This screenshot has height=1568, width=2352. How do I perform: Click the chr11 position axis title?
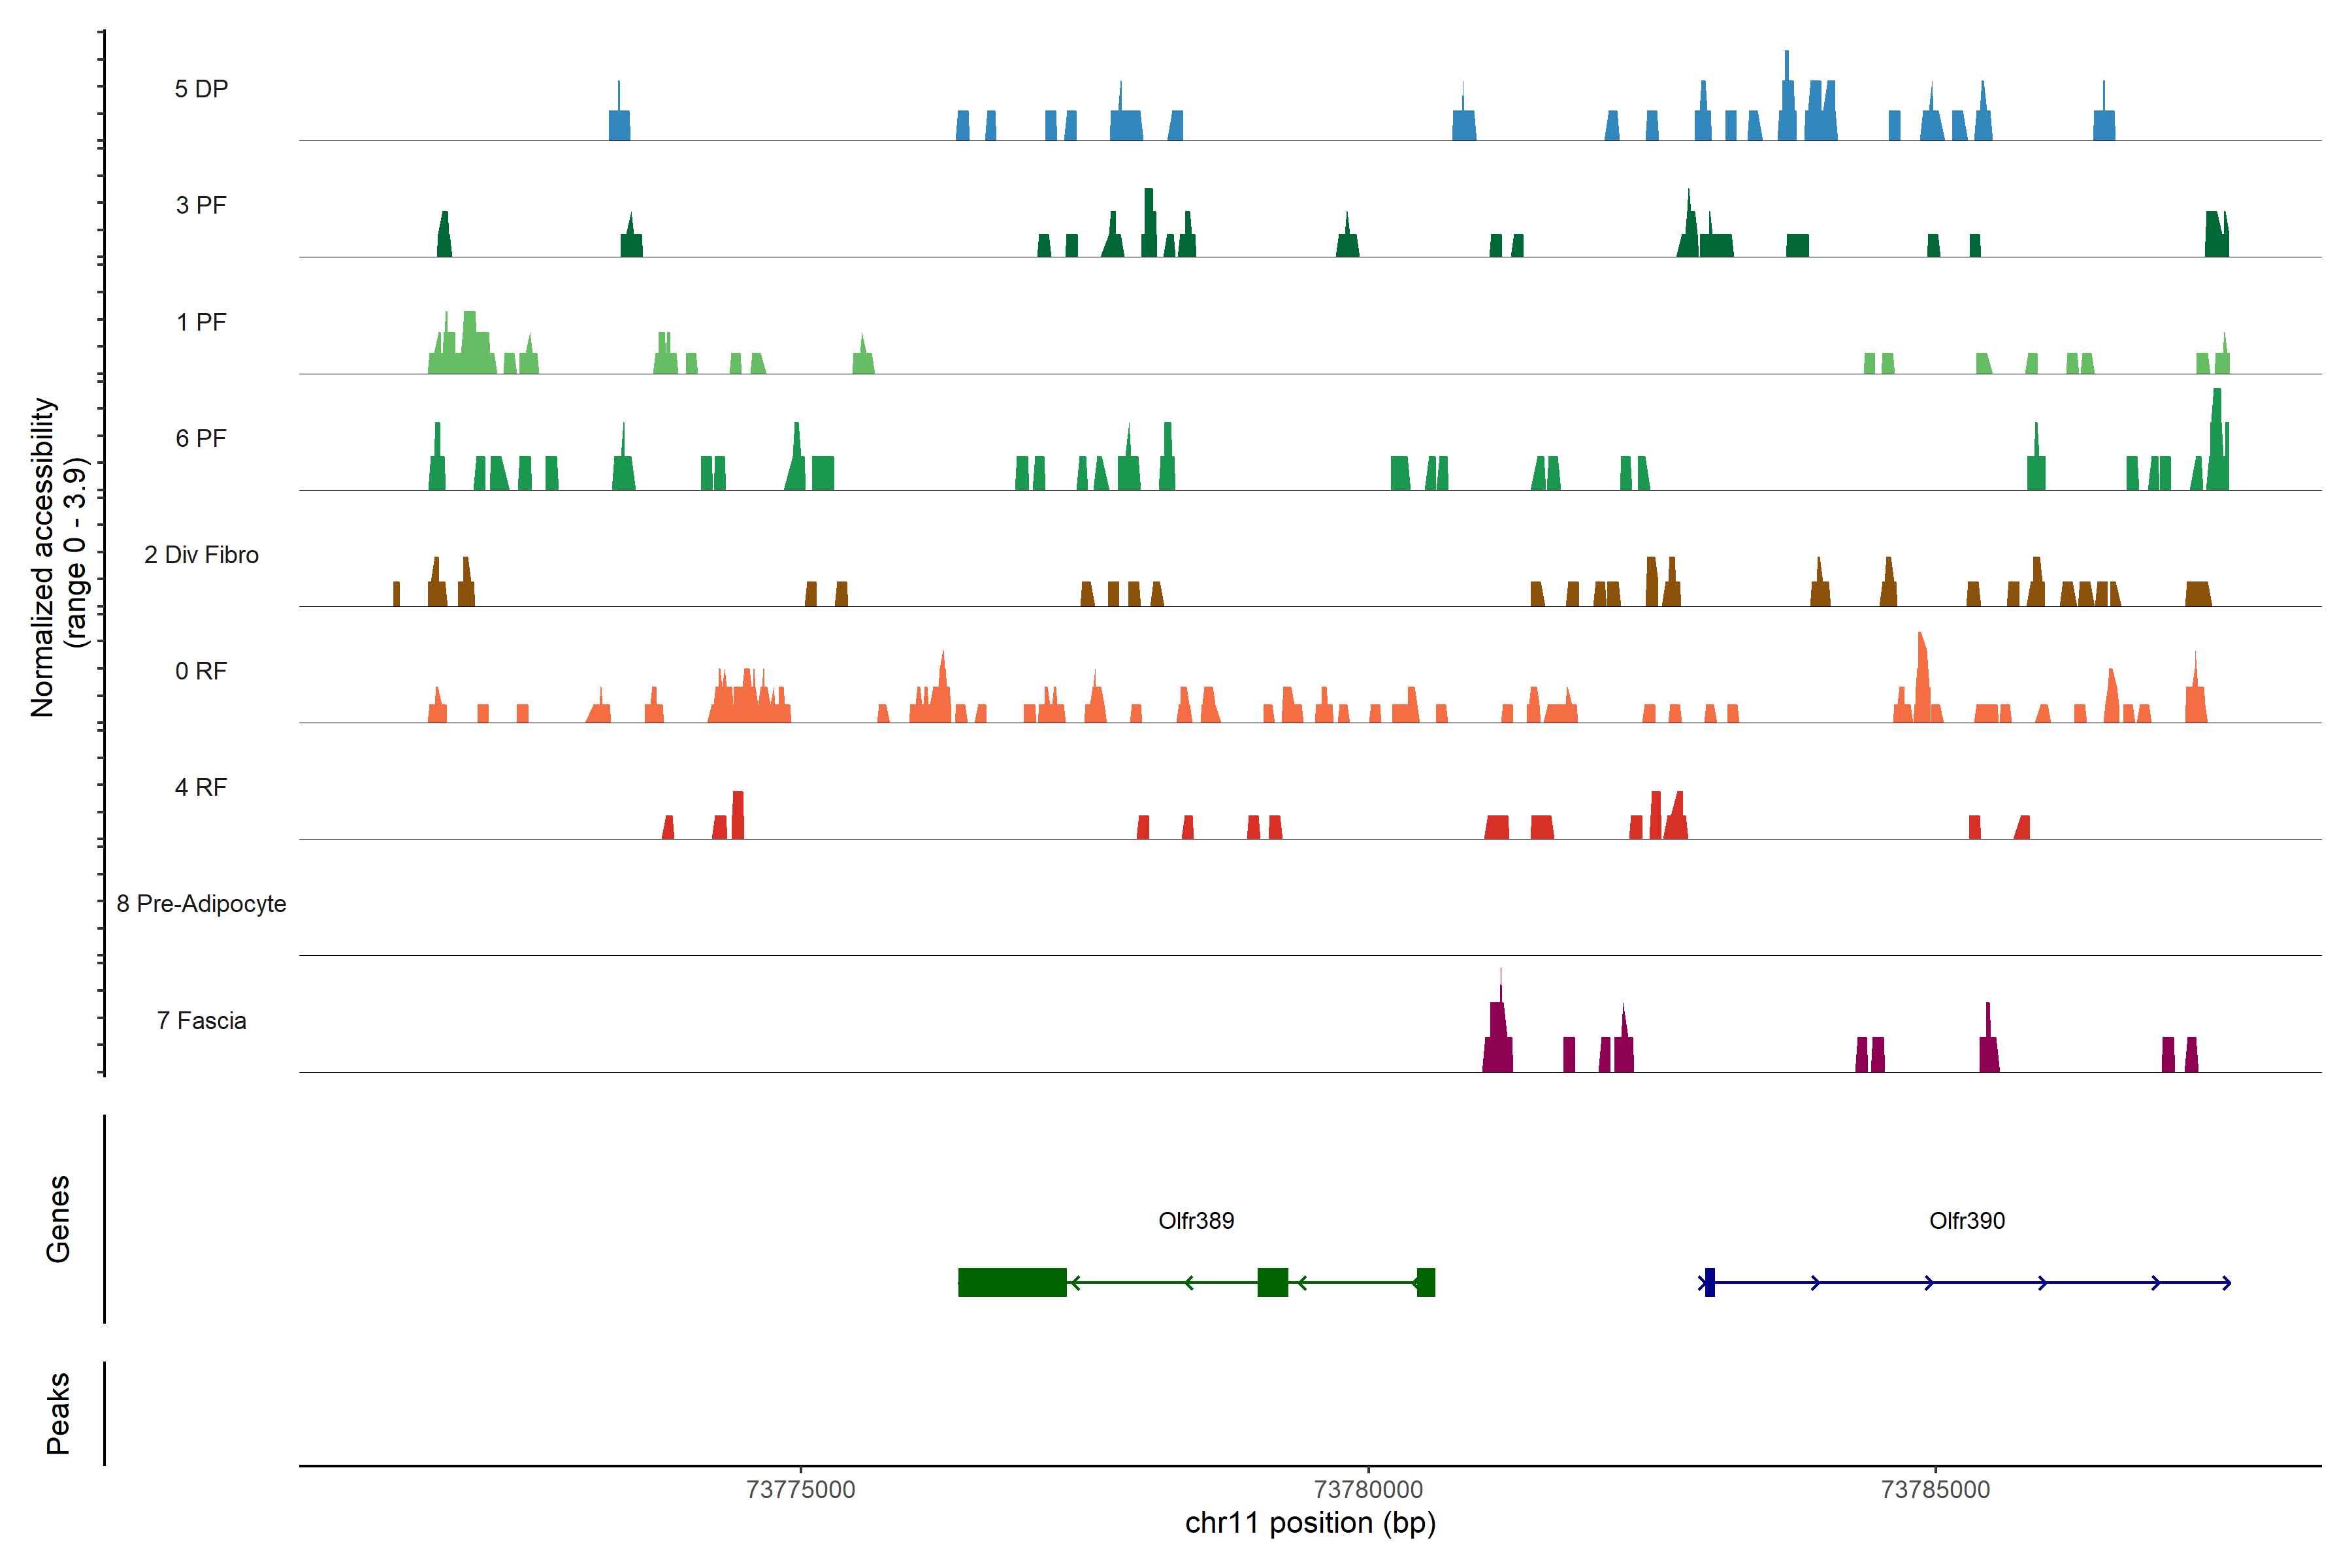tap(1310, 1523)
